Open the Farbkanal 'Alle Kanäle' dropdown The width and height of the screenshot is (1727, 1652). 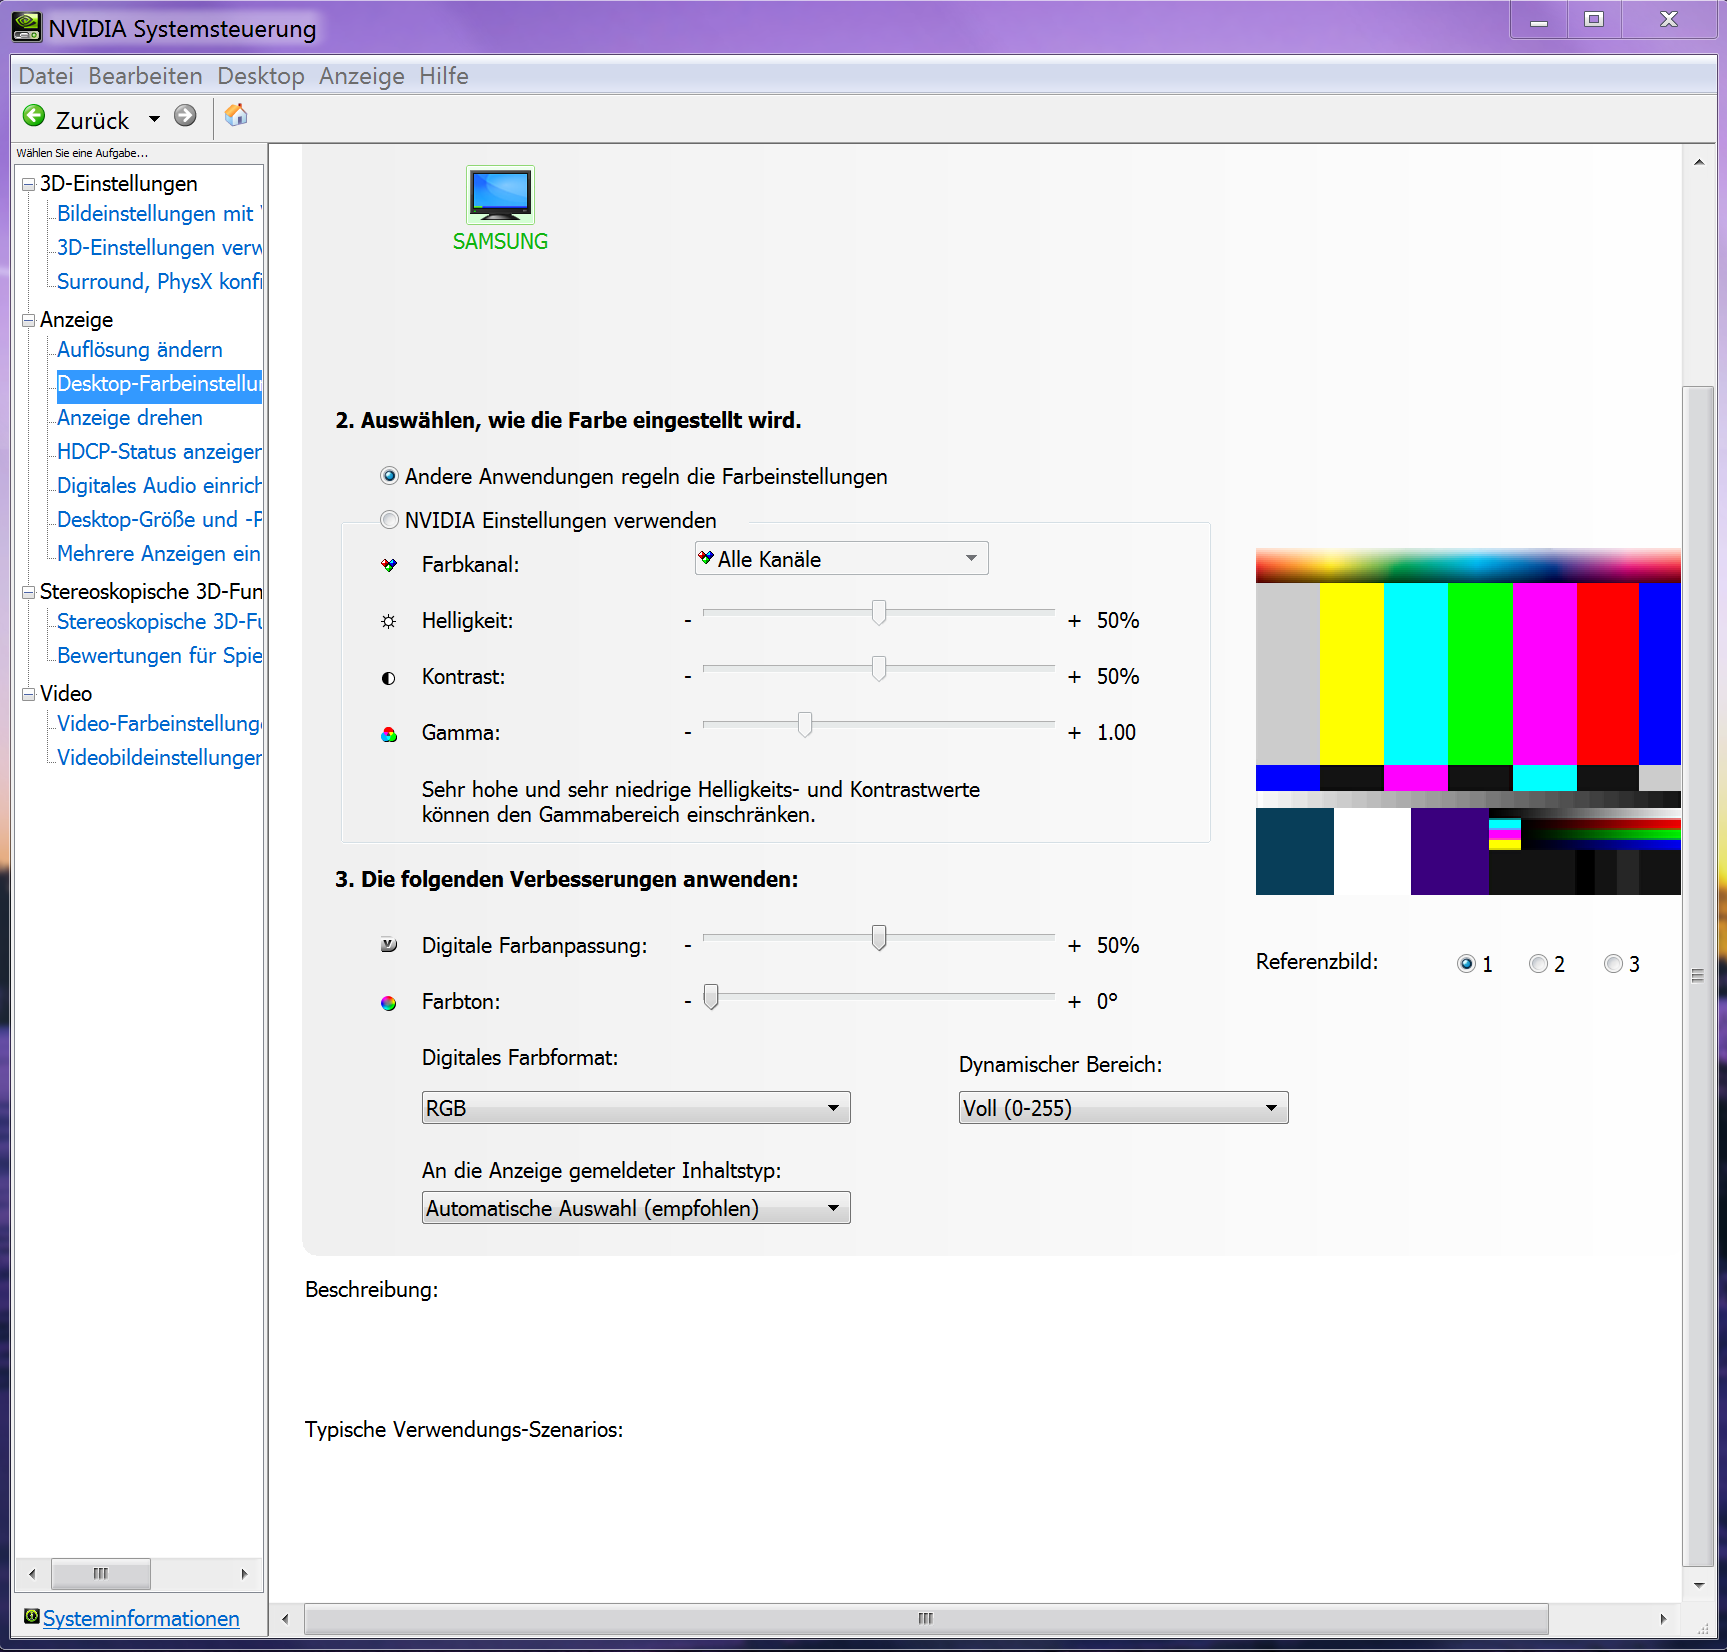pos(842,558)
